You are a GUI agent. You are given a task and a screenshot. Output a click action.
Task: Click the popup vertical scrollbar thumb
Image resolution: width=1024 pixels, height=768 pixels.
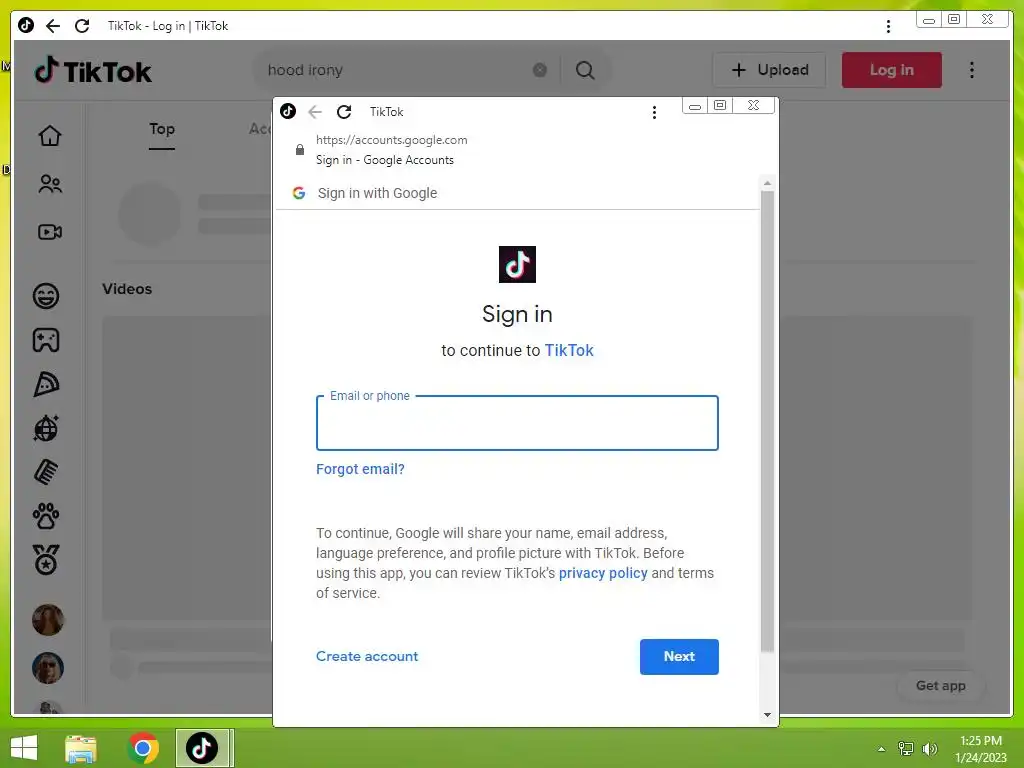tap(767, 421)
